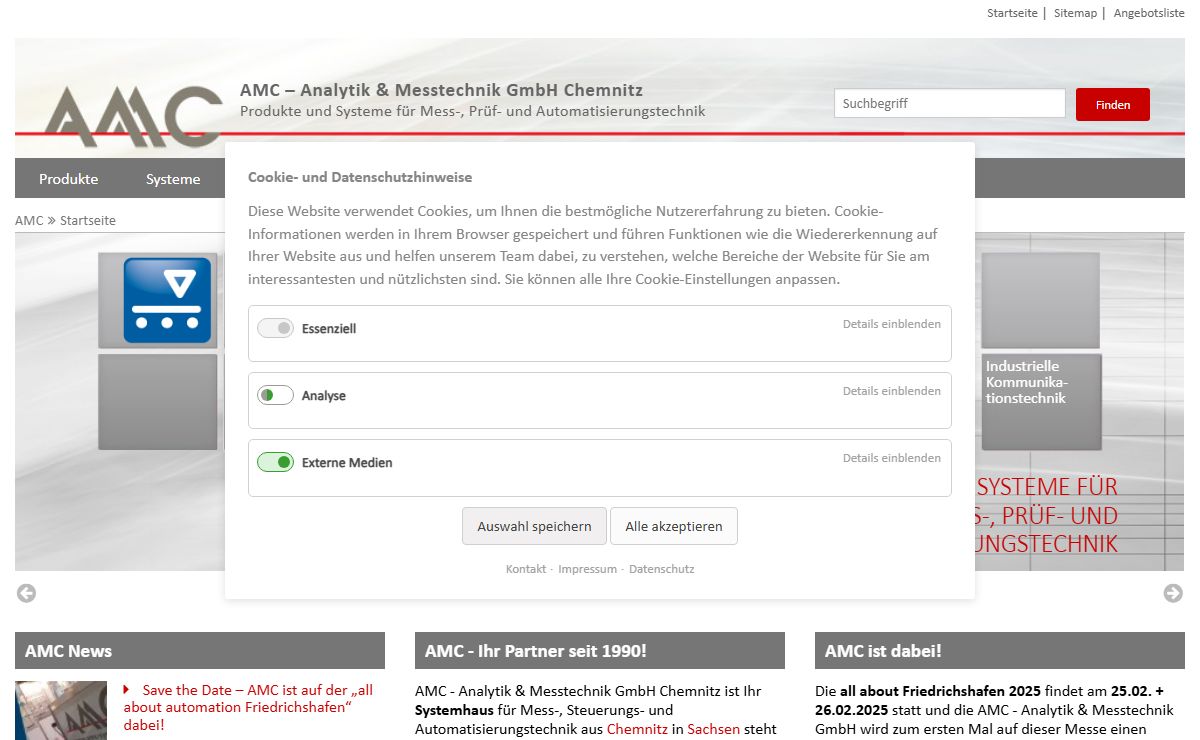The image size is (1200, 740).
Task: Click Startseite in the breadcrumb
Action: (x=88, y=220)
